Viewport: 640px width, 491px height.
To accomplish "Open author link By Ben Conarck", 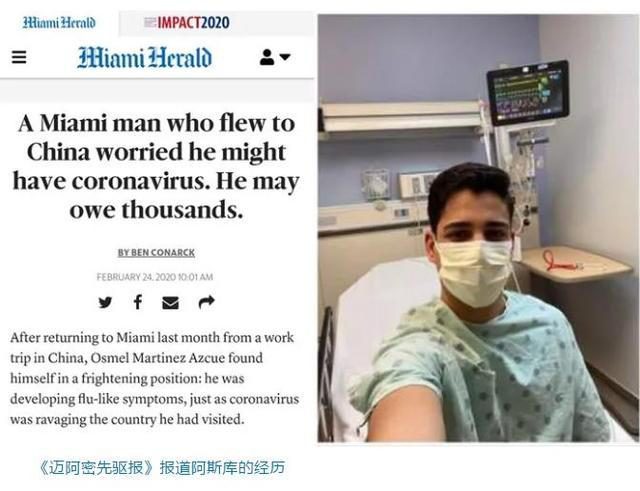I will click(156, 253).
